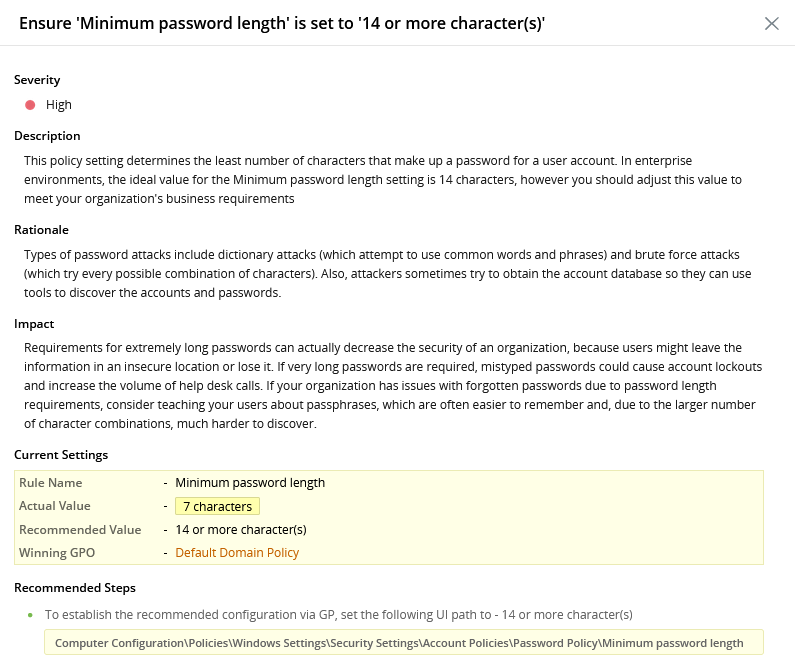
Task: Close the password length policy dialog
Action: click(x=771, y=24)
